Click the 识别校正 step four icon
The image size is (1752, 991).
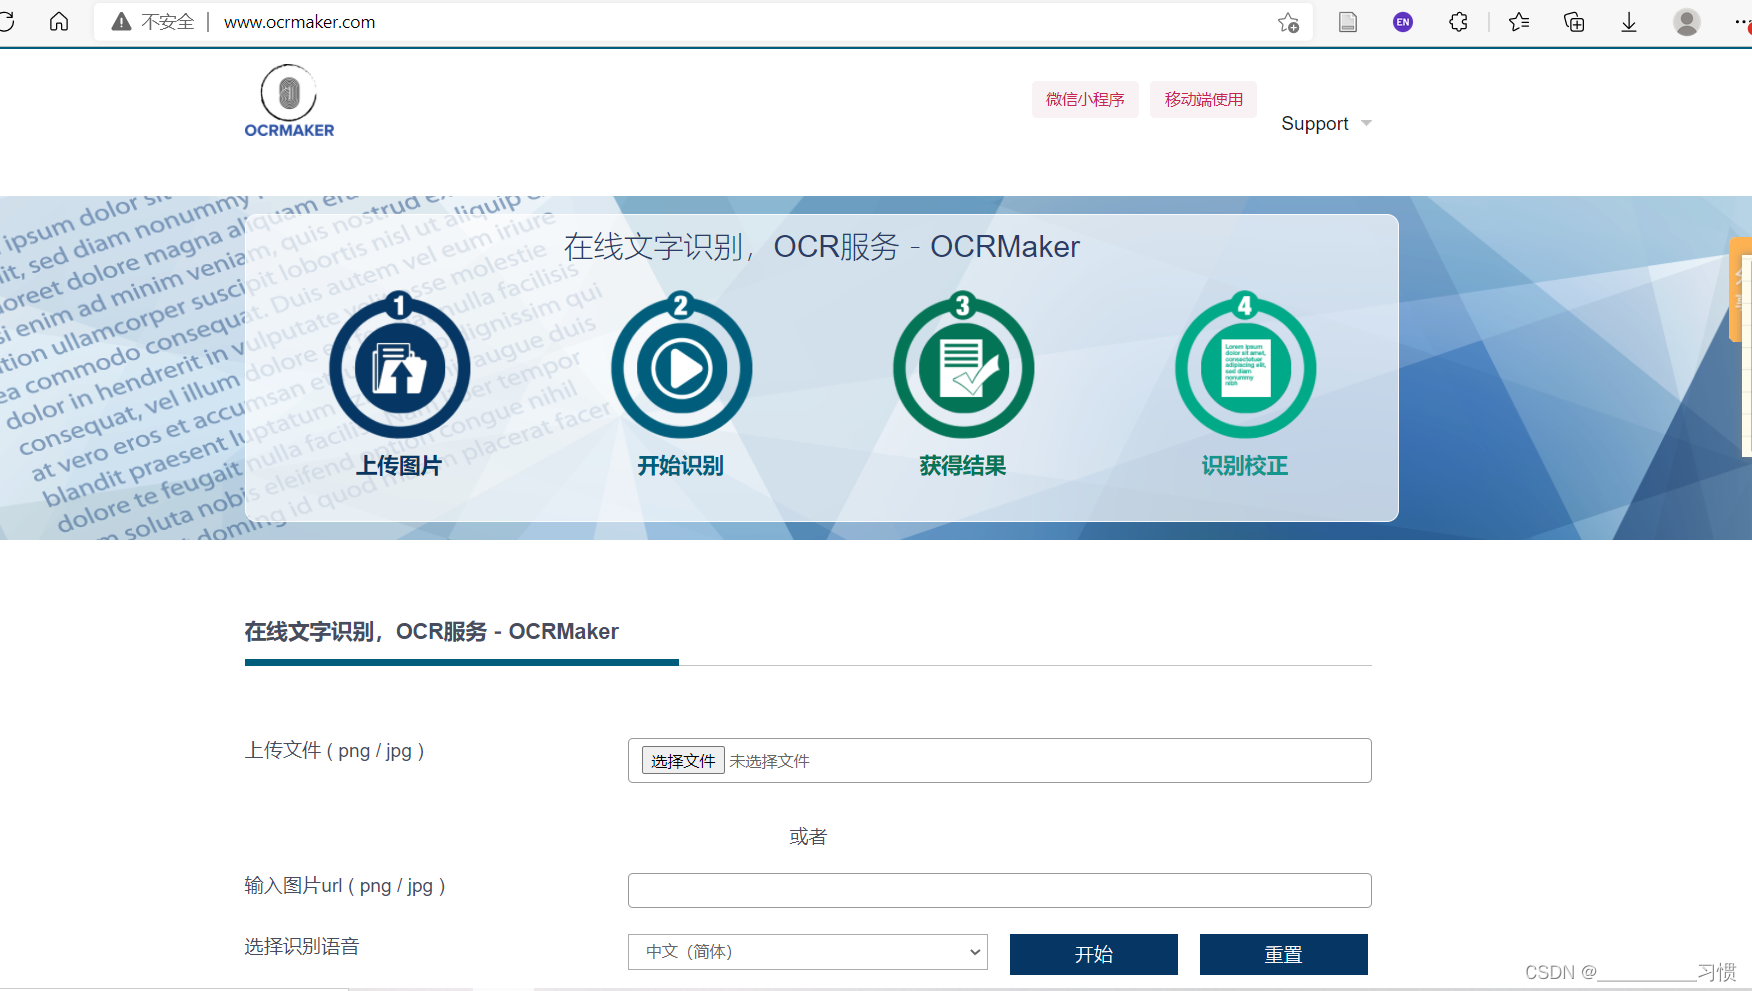point(1245,367)
